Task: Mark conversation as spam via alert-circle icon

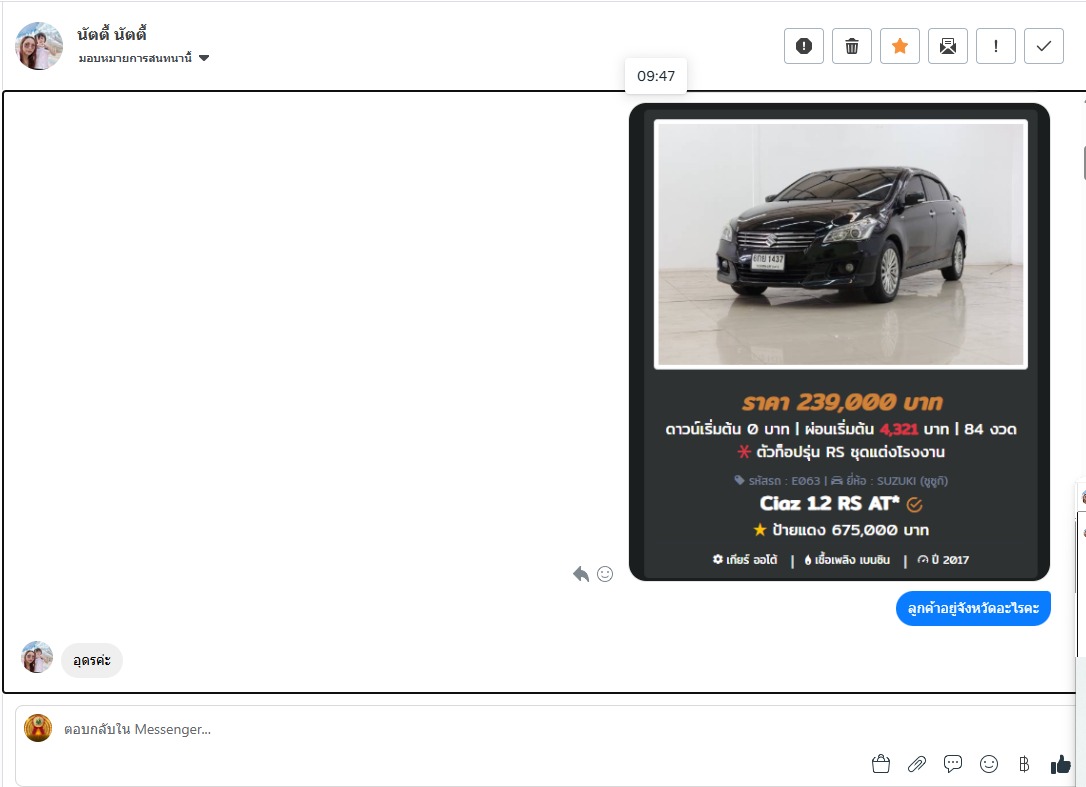Action: tap(803, 46)
